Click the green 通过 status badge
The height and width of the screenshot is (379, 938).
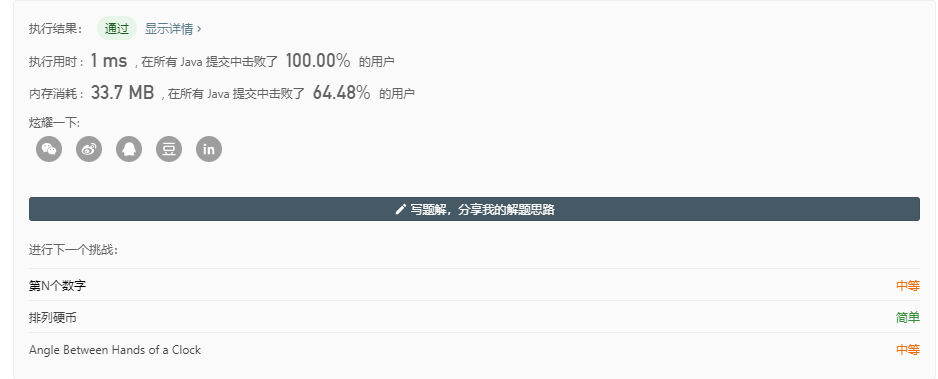tap(117, 29)
